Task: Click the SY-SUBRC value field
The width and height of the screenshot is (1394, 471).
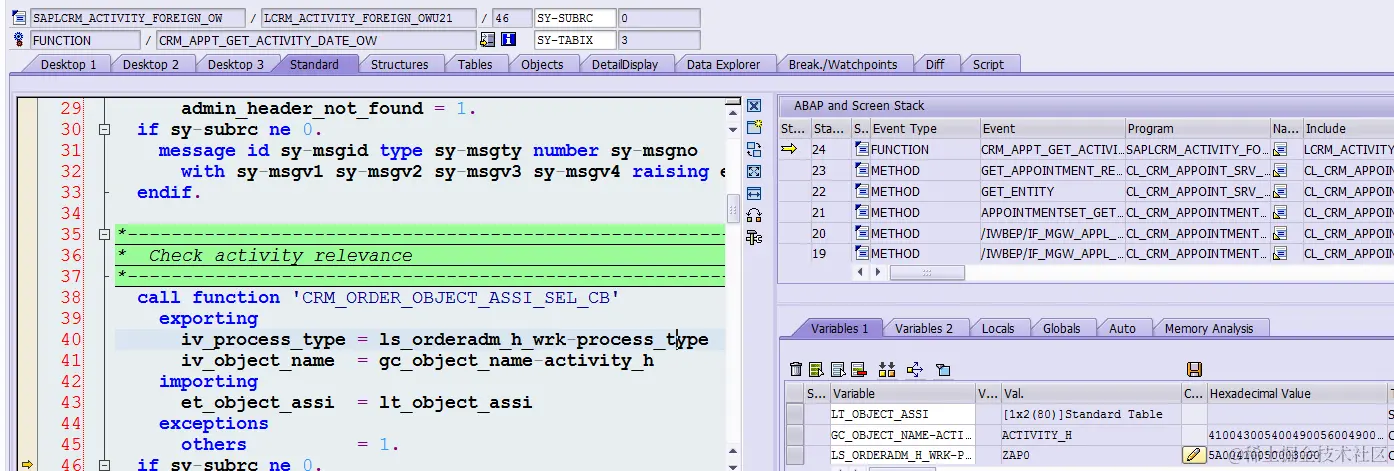Action: (x=659, y=18)
